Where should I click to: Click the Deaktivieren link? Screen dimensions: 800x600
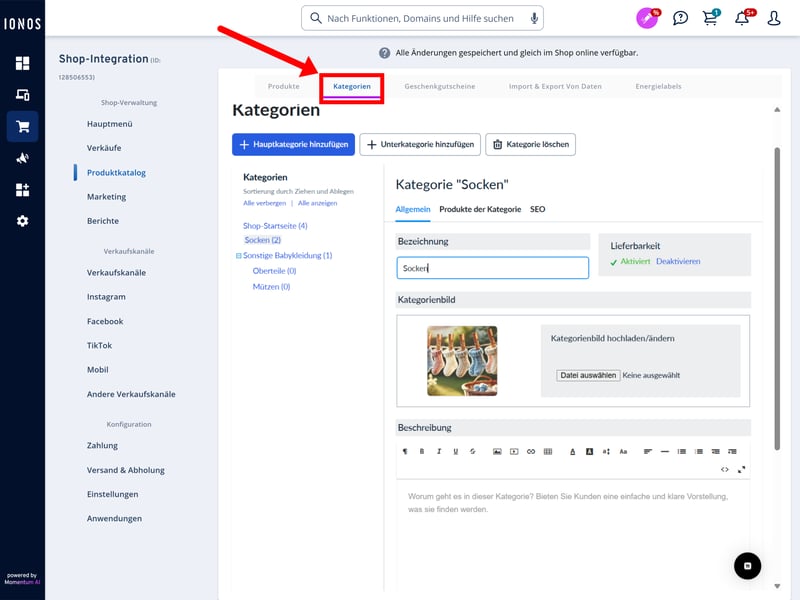678,261
